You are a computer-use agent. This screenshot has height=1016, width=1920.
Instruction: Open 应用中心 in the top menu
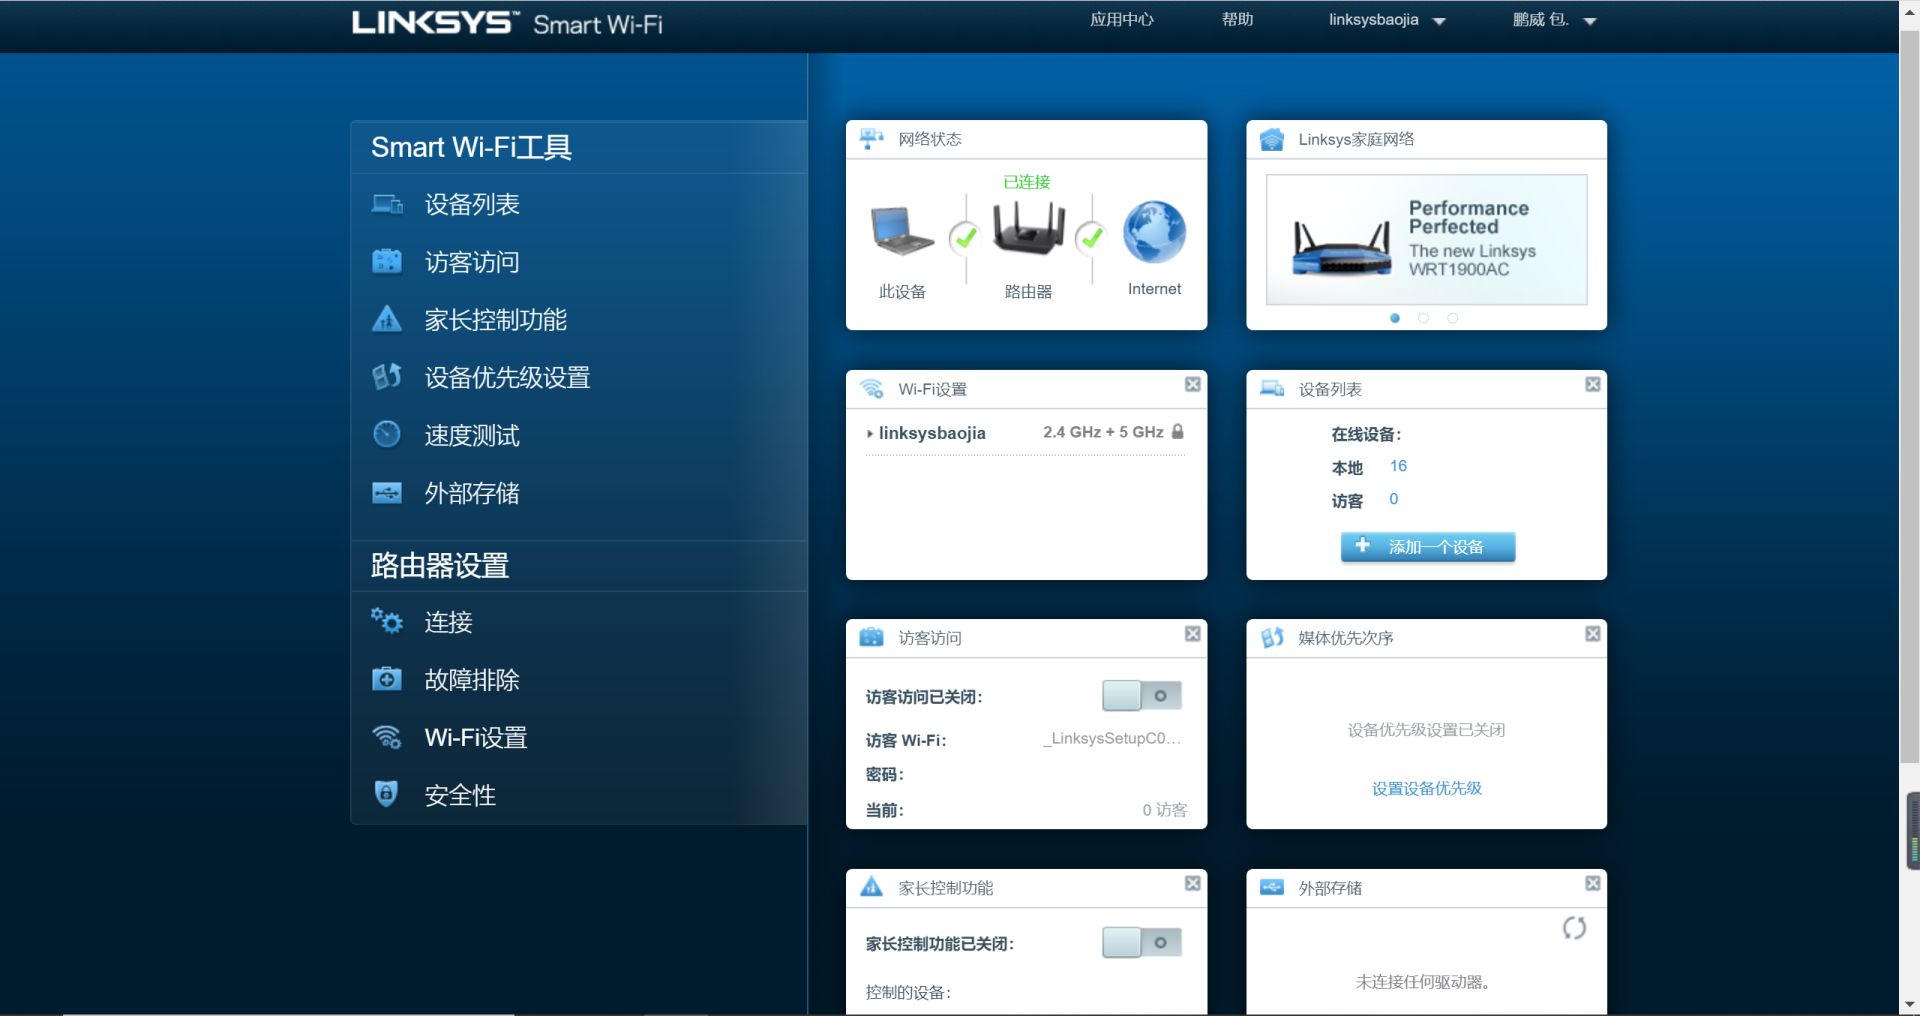pyautogui.click(x=1122, y=19)
